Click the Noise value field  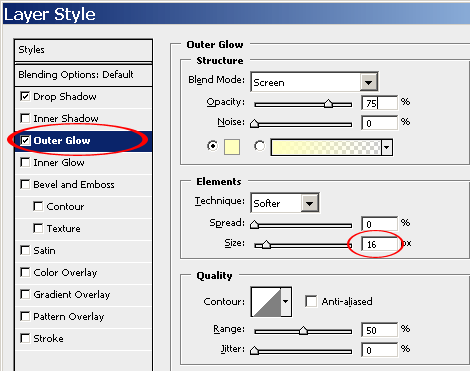coord(380,123)
